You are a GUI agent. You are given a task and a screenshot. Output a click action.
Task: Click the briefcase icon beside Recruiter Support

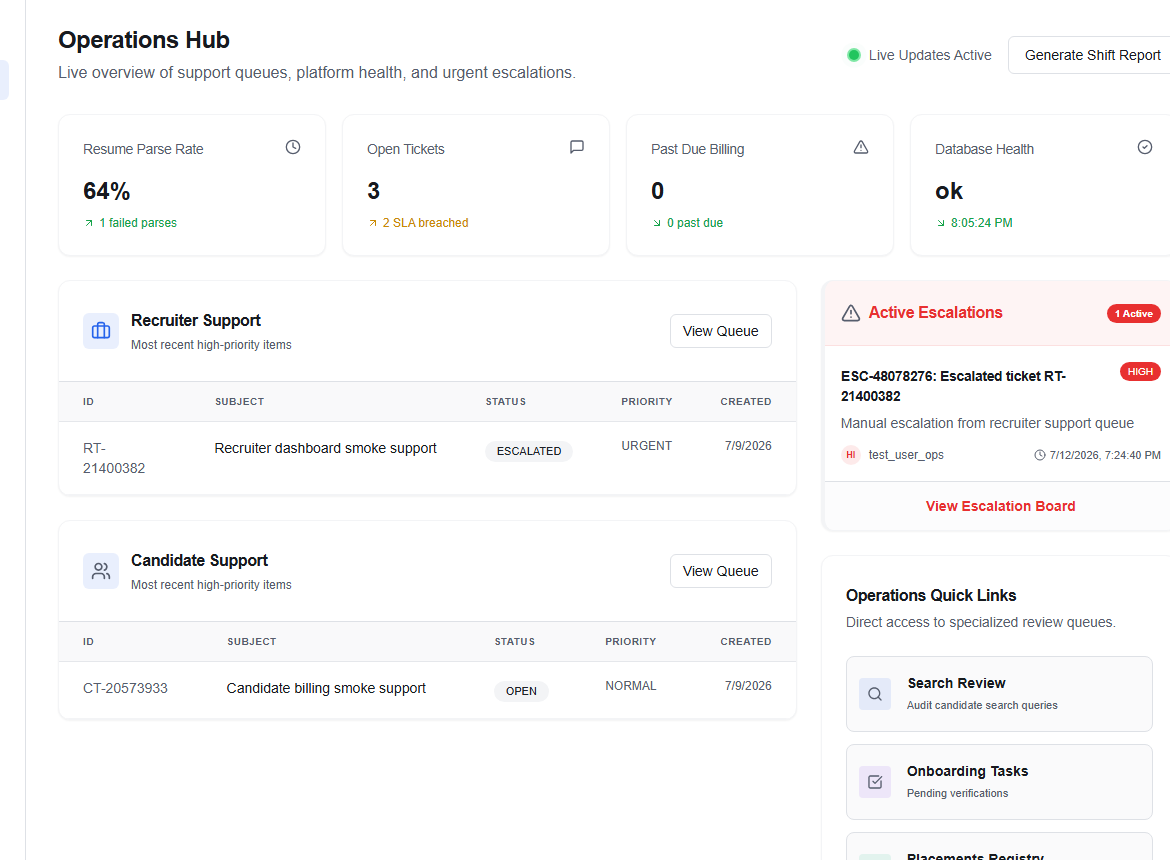point(101,331)
